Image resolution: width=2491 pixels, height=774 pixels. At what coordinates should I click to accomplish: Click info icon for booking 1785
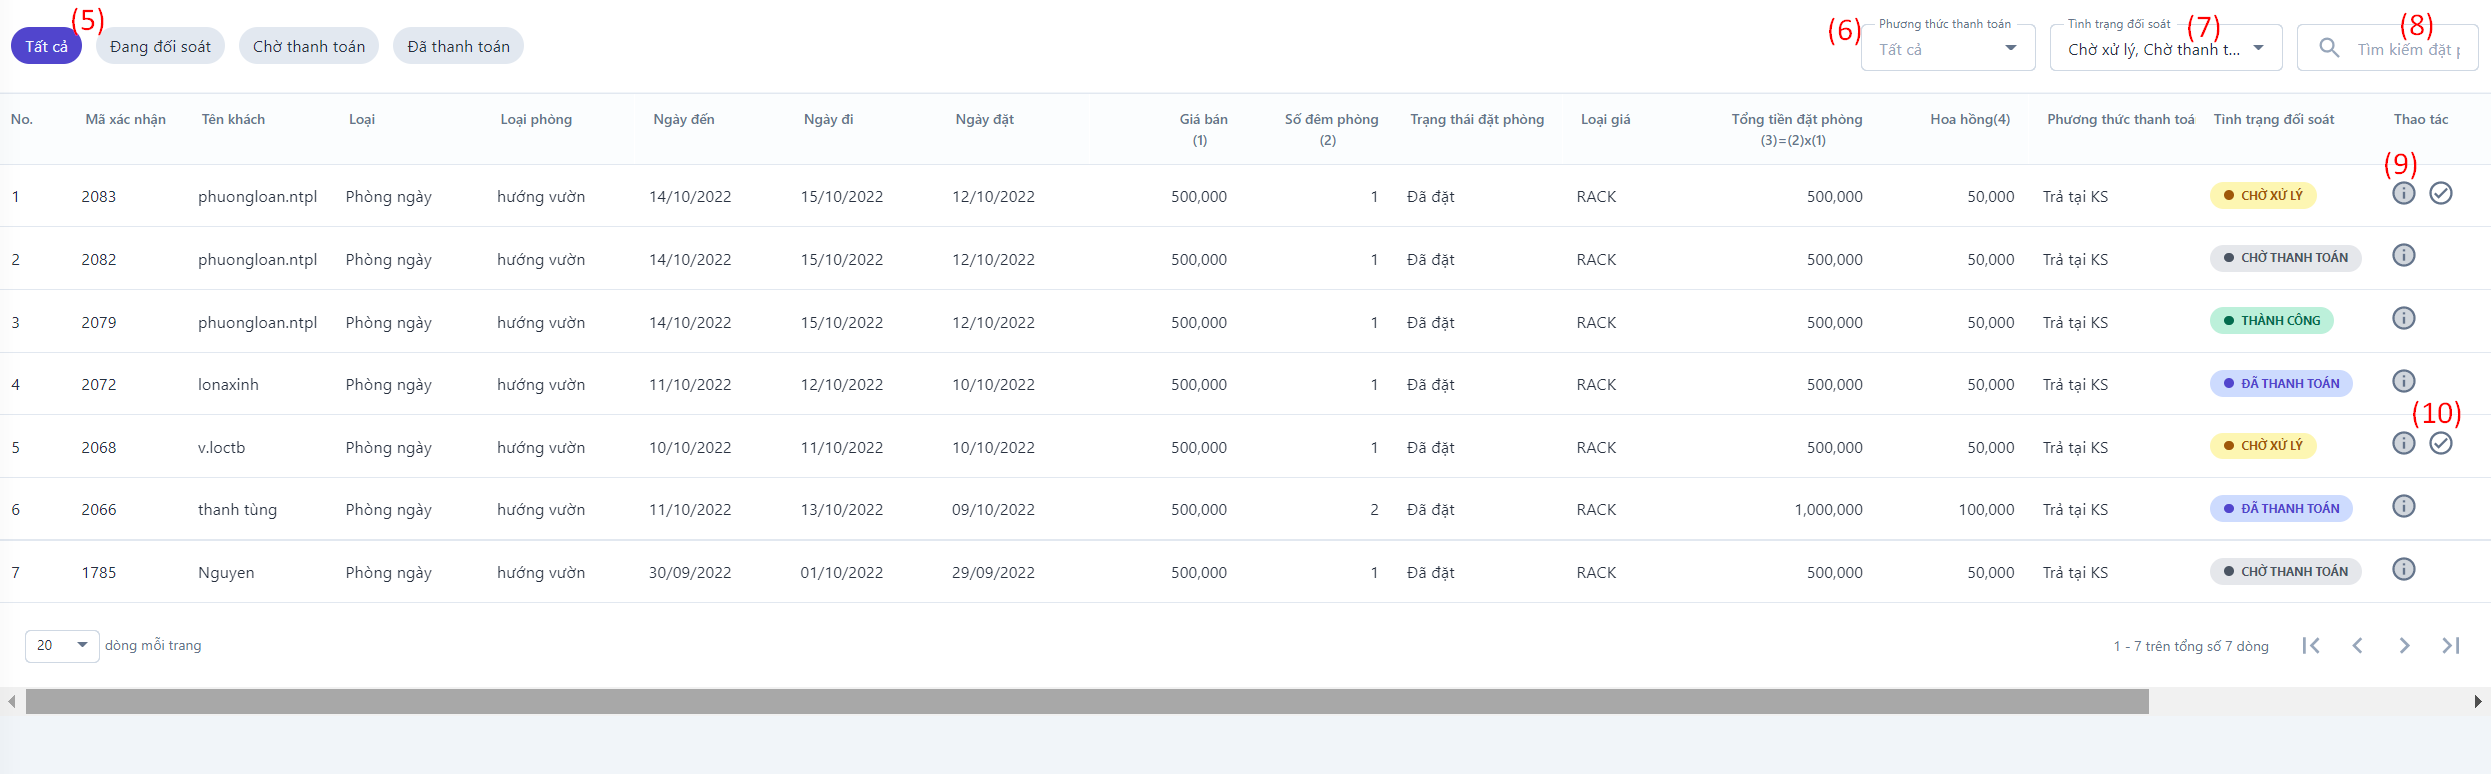[2403, 570]
